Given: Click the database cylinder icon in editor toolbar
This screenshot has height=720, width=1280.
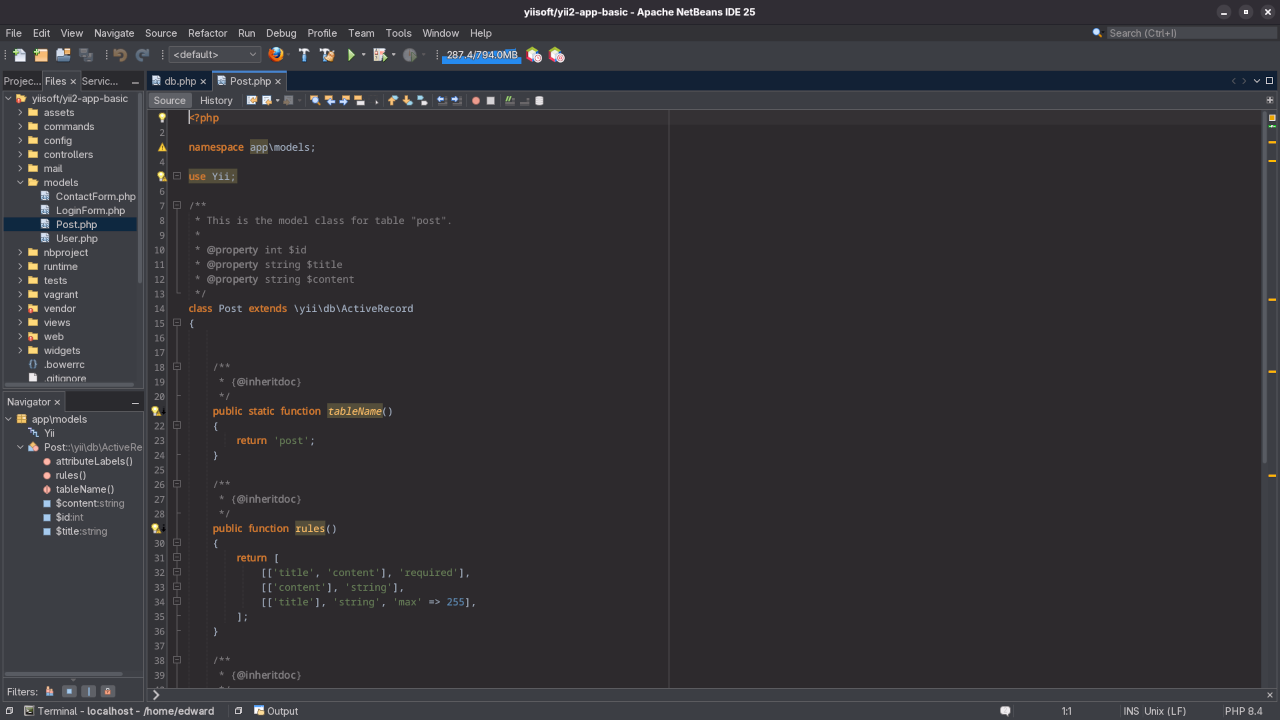Looking at the screenshot, I should 539,100.
